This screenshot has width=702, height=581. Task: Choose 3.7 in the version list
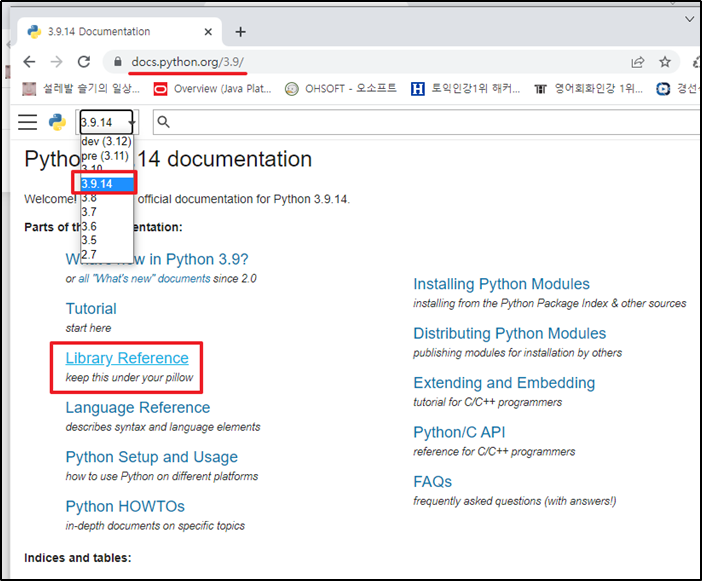(107, 212)
